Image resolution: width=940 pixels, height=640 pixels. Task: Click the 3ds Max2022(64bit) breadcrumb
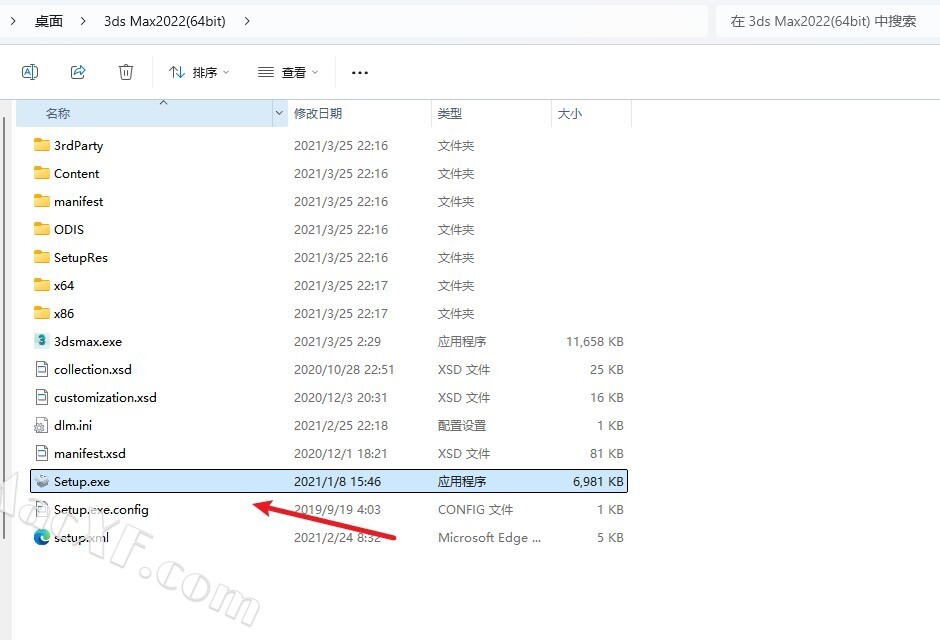[165, 22]
